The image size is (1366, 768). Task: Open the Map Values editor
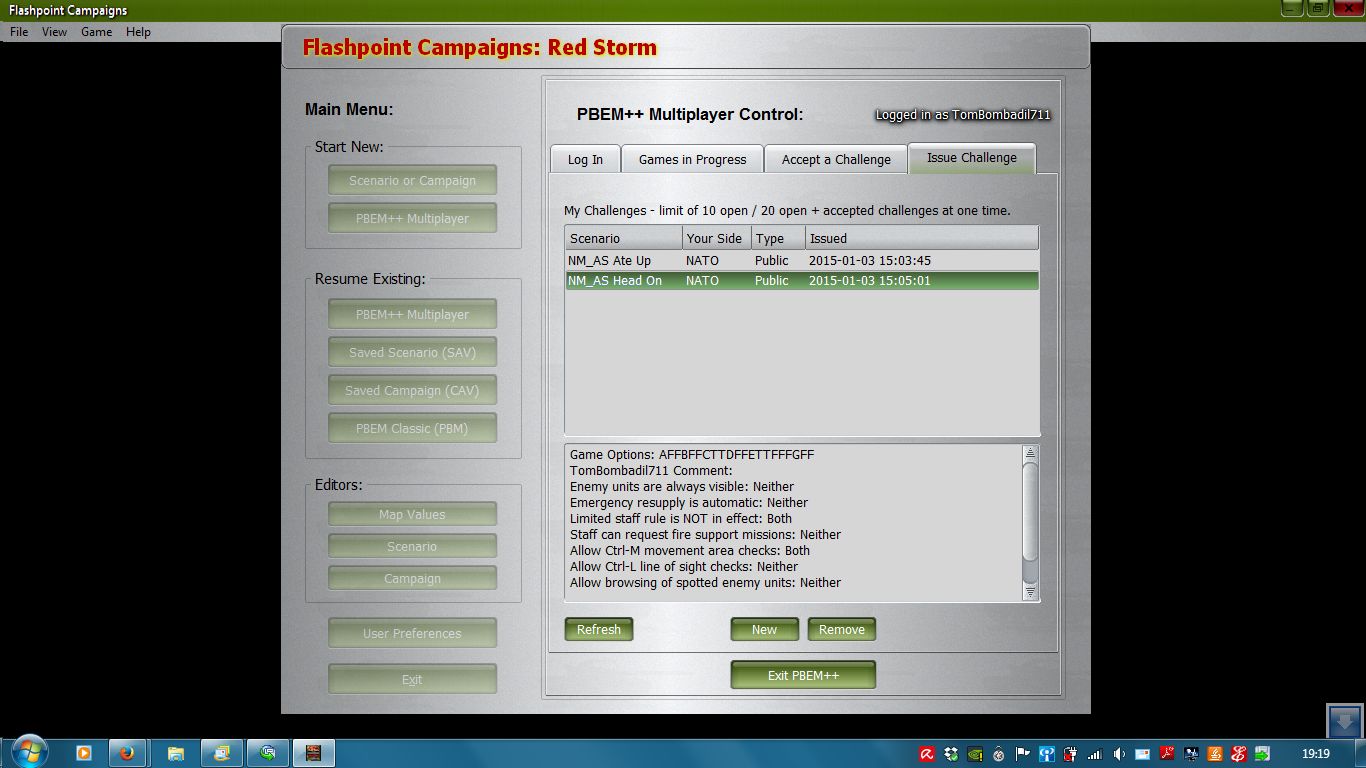pyautogui.click(x=412, y=514)
